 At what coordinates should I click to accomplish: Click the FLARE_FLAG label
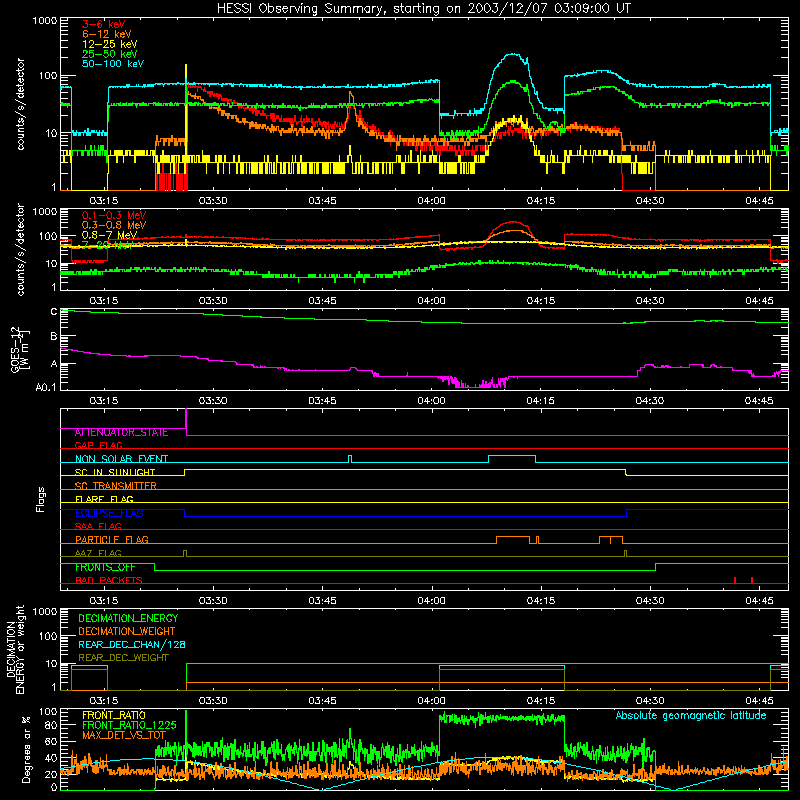(x=104, y=499)
